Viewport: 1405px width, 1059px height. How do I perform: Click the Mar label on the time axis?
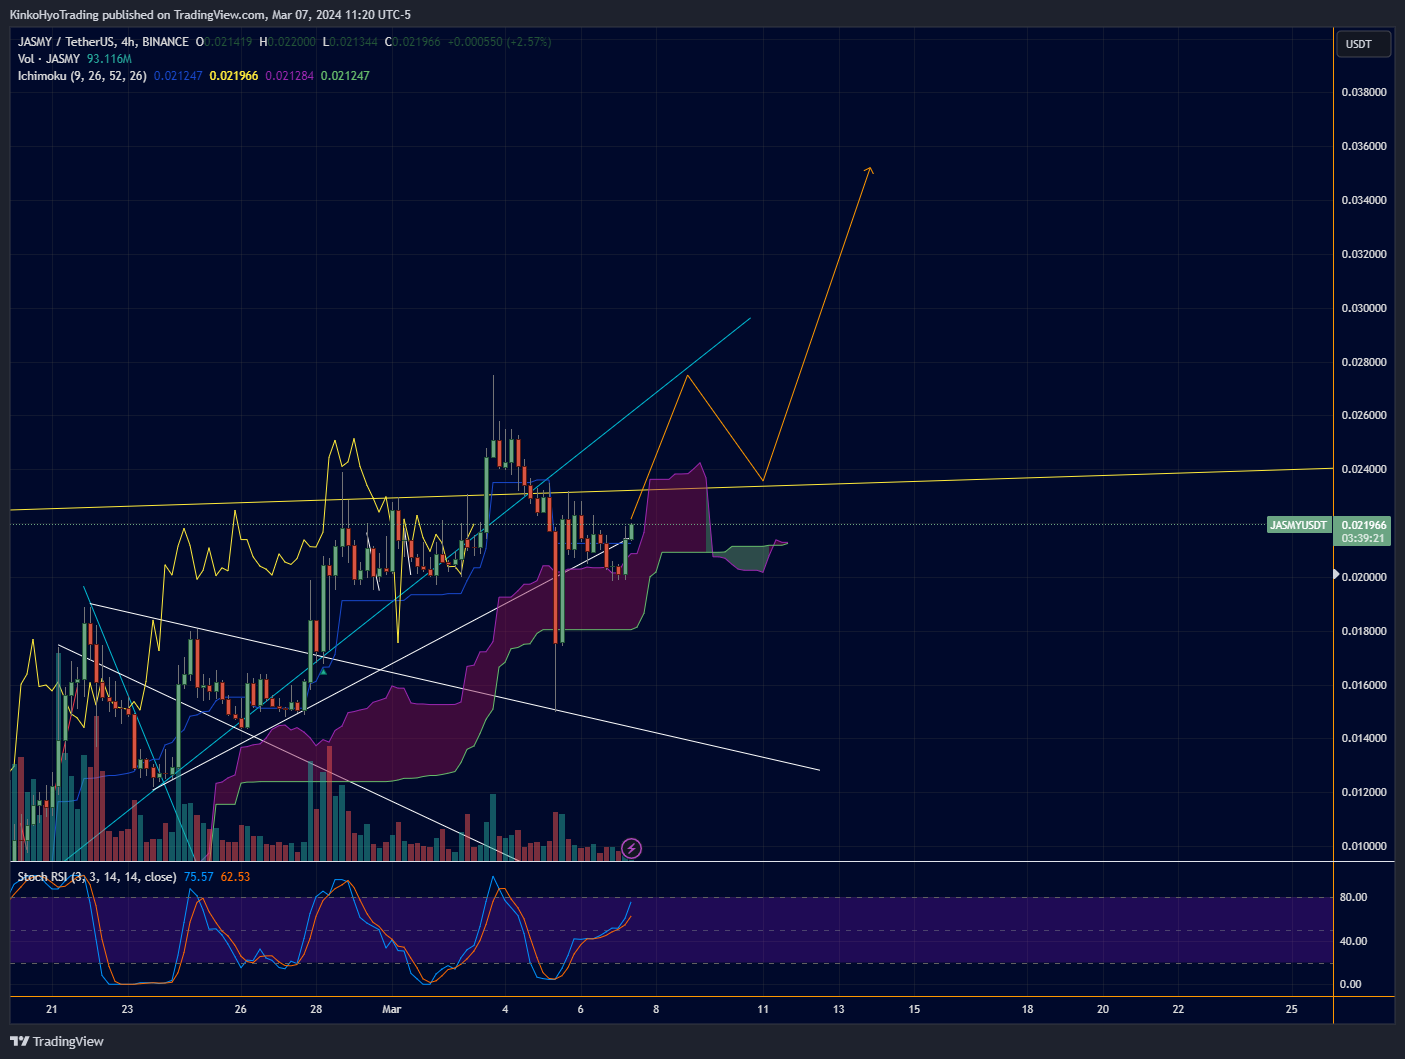pos(392,1009)
